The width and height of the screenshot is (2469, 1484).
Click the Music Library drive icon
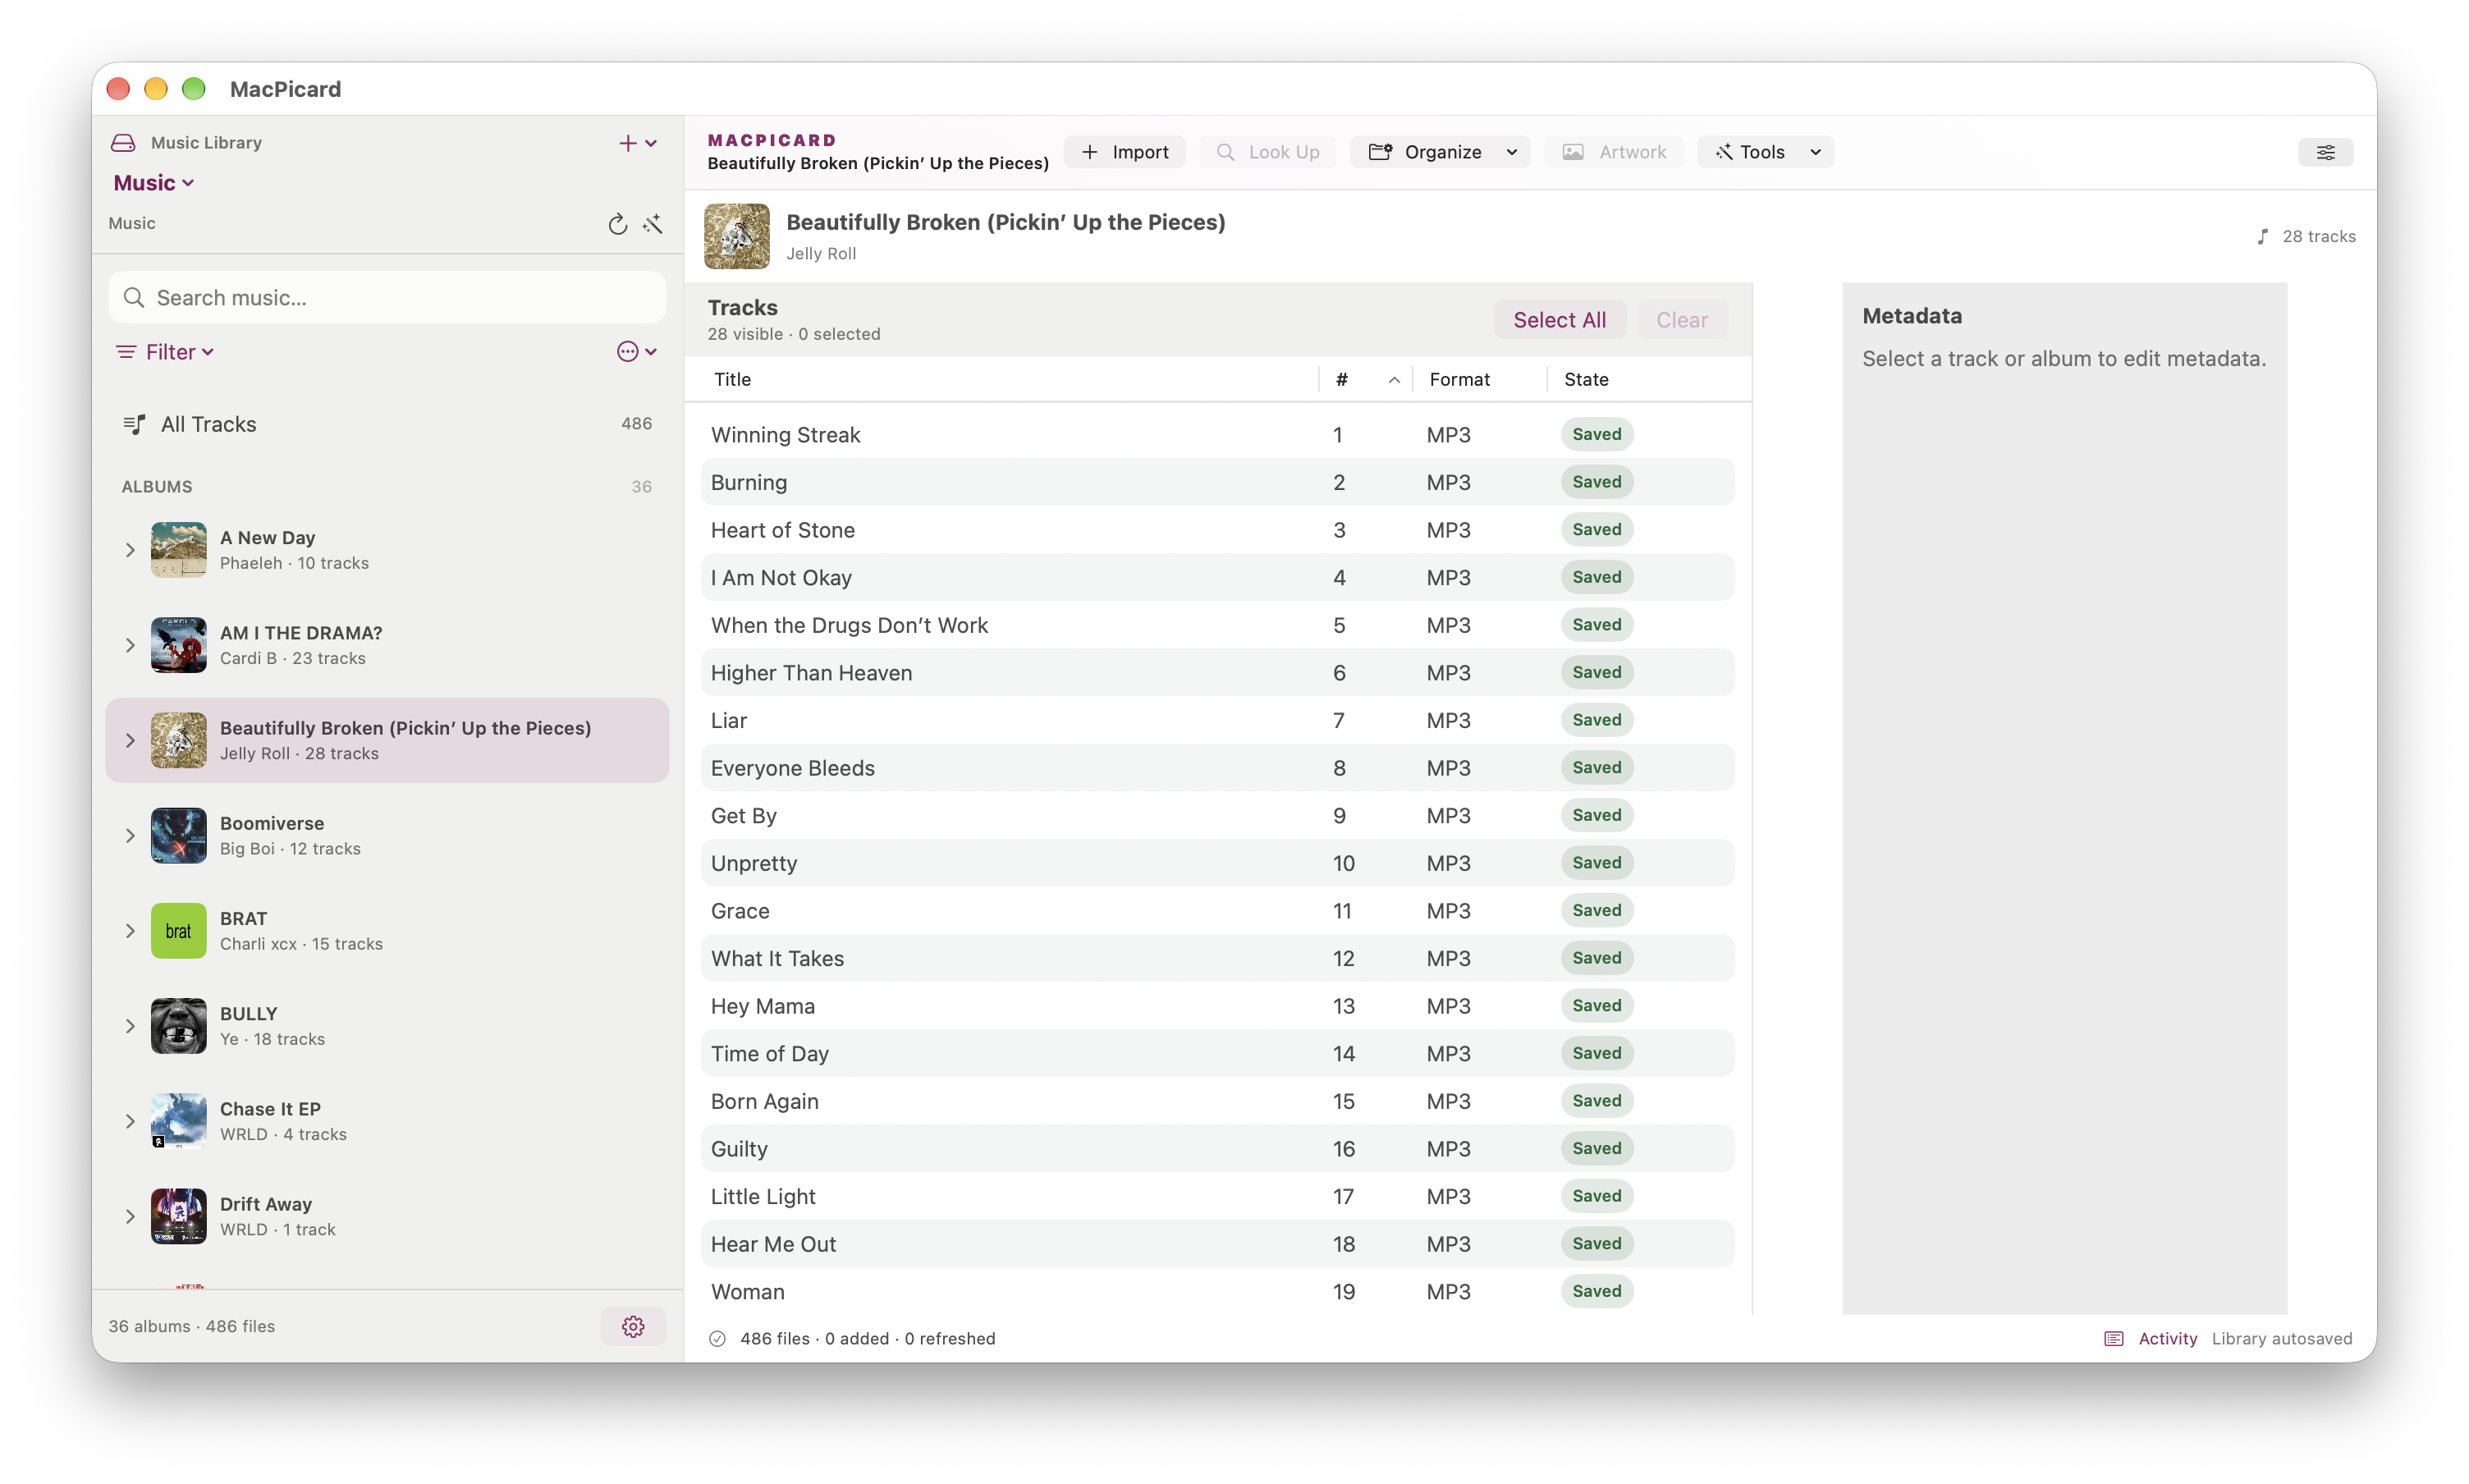(x=123, y=143)
